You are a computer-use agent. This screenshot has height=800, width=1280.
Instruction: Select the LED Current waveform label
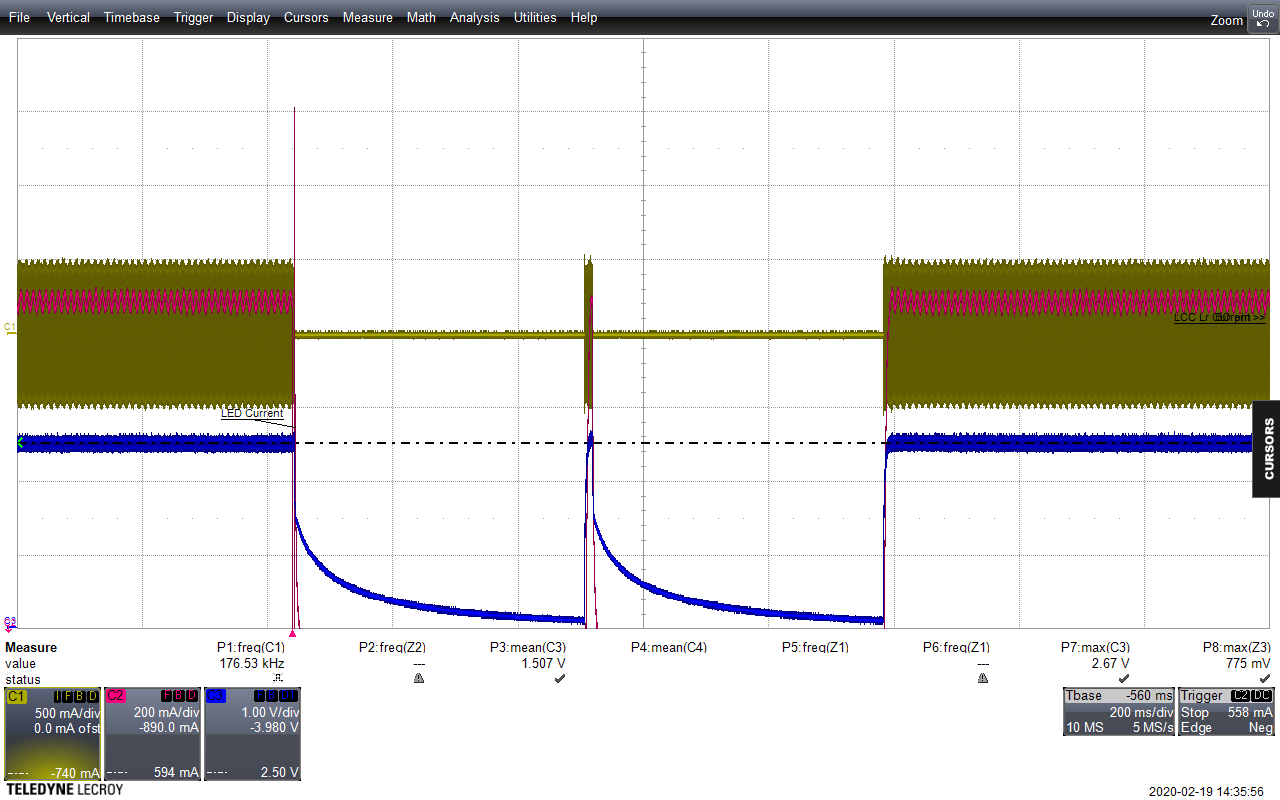252,413
